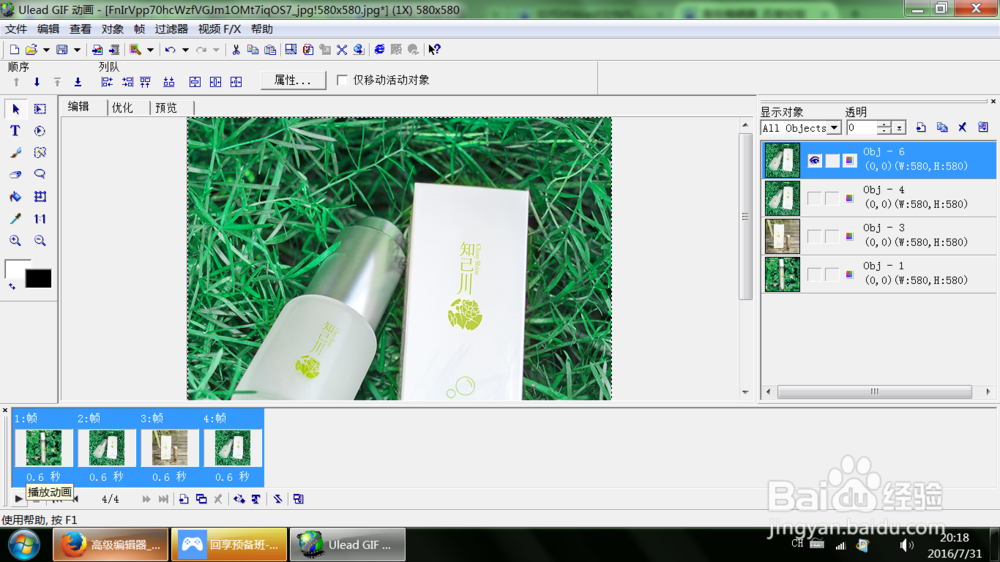Screen dimensions: 1000x562
Task: Enable move active objects only checkbox
Action: (342, 80)
